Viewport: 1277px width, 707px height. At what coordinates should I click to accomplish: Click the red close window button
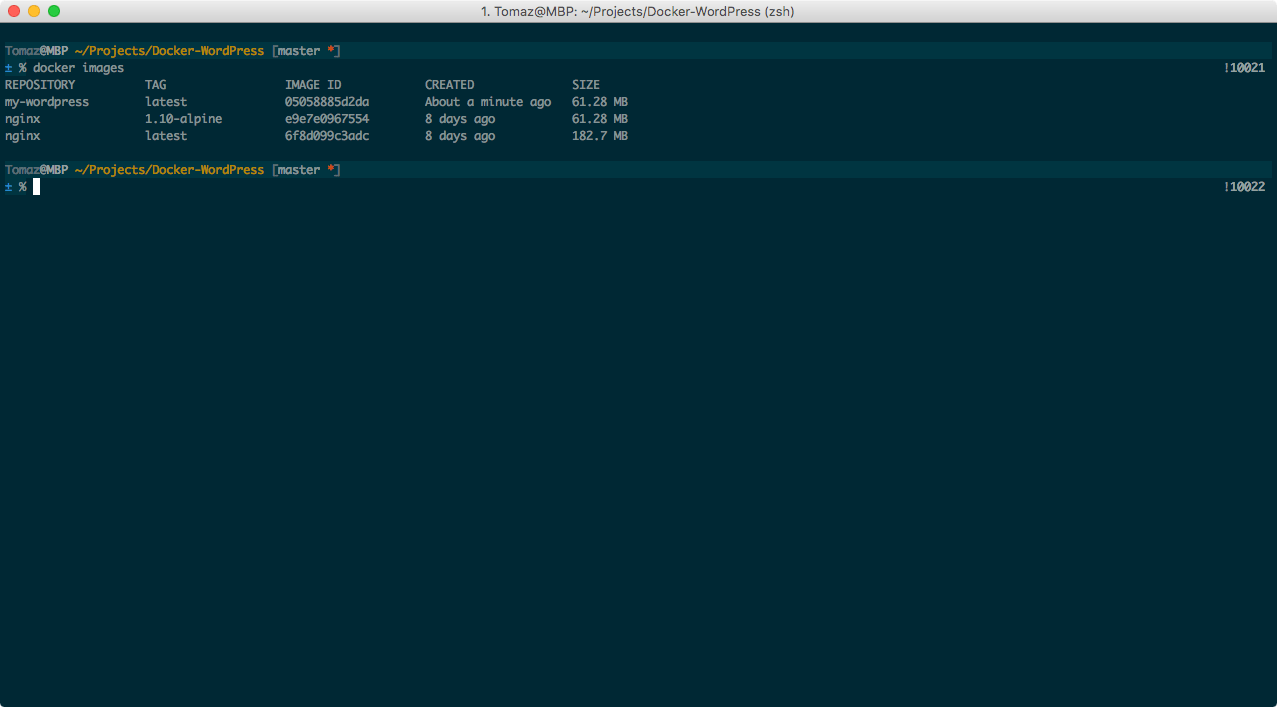coord(14,11)
